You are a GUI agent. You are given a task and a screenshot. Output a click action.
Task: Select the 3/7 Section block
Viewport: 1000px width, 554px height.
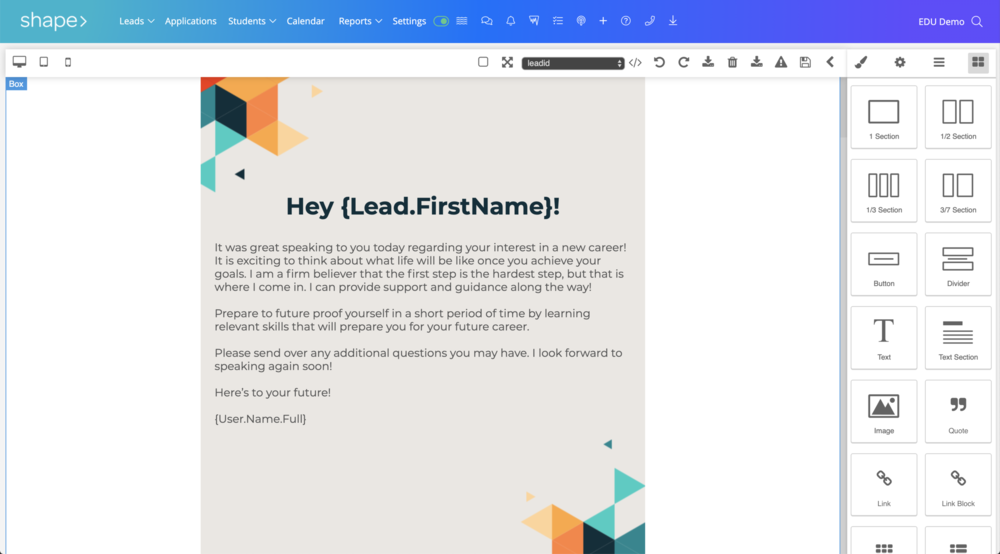pos(958,191)
